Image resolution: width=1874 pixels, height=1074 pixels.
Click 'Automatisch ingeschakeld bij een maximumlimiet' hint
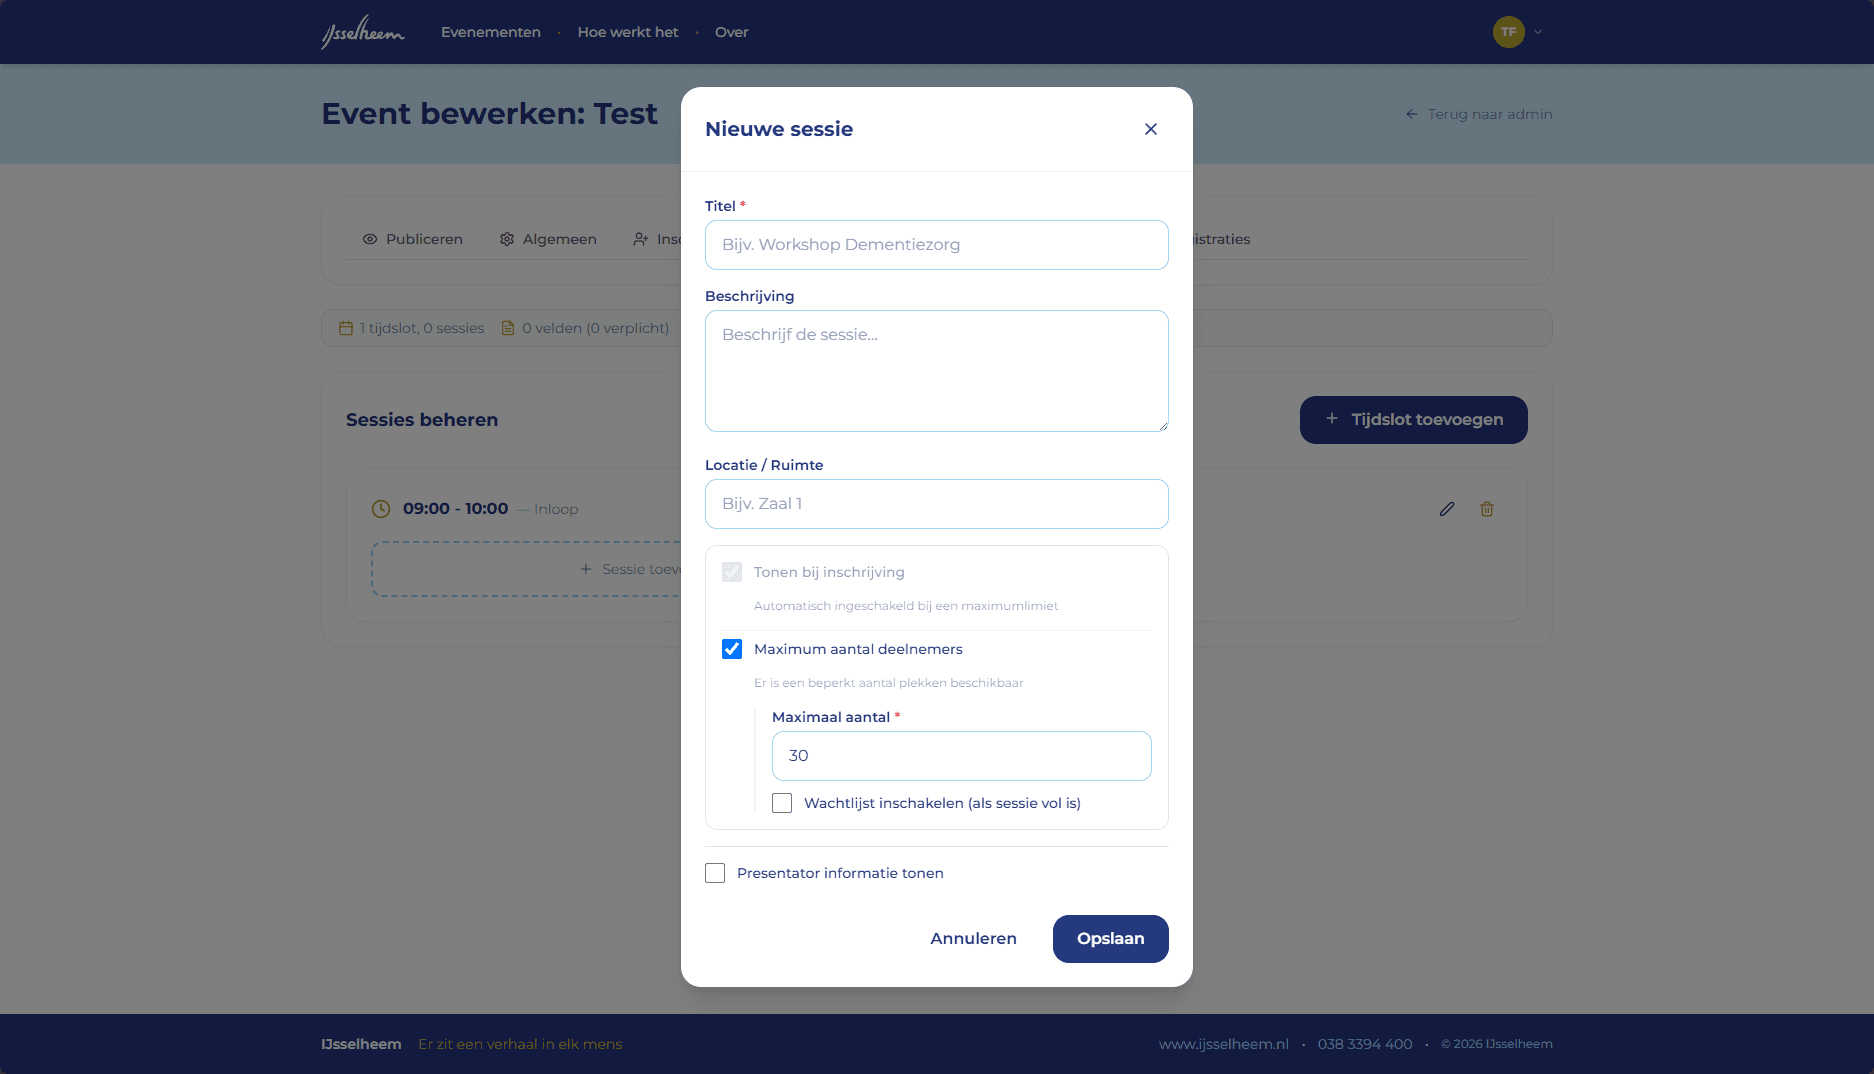pyautogui.click(x=906, y=606)
